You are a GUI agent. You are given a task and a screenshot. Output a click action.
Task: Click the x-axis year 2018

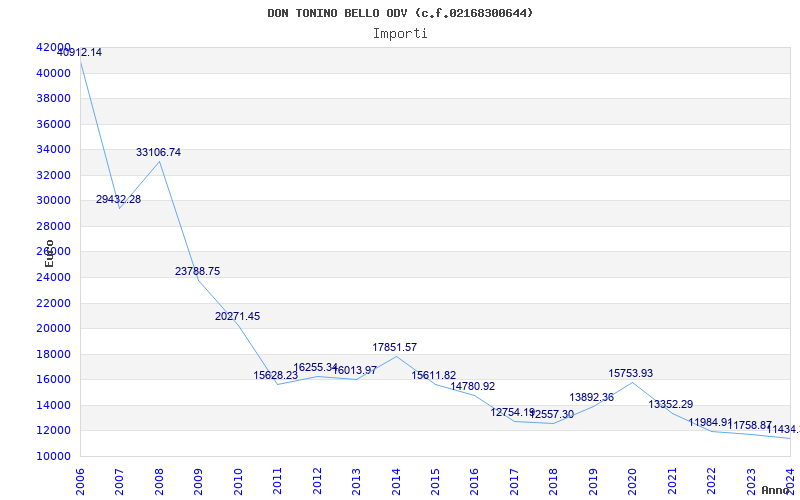(554, 482)
